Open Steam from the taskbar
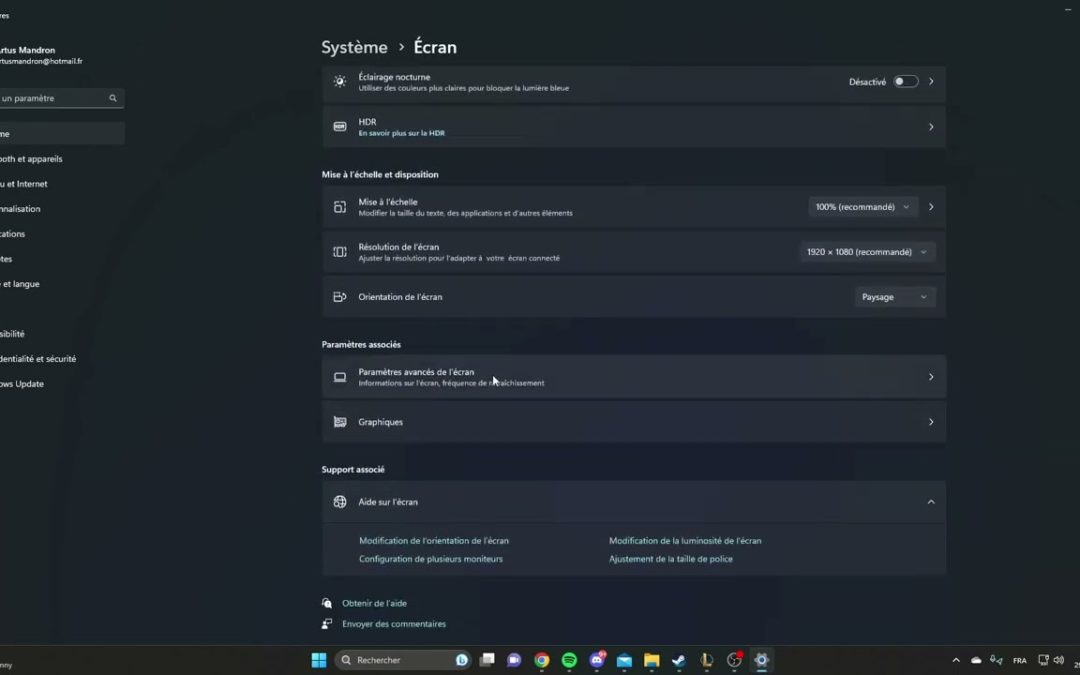Image resolution: width=1080 pixels, height=675 pixels. [679, 661]
